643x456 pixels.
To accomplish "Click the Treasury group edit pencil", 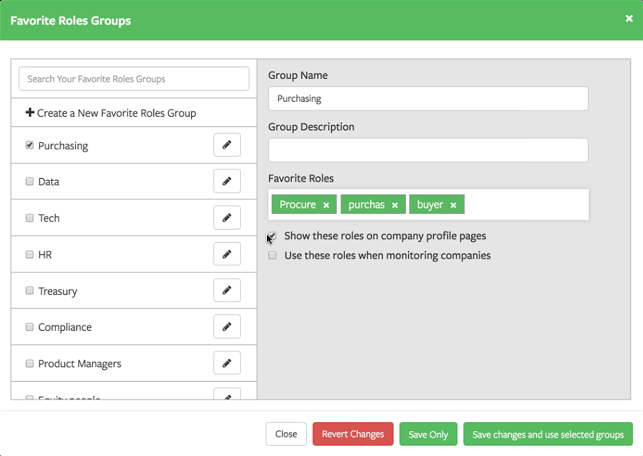I will [x=227, y=291].
